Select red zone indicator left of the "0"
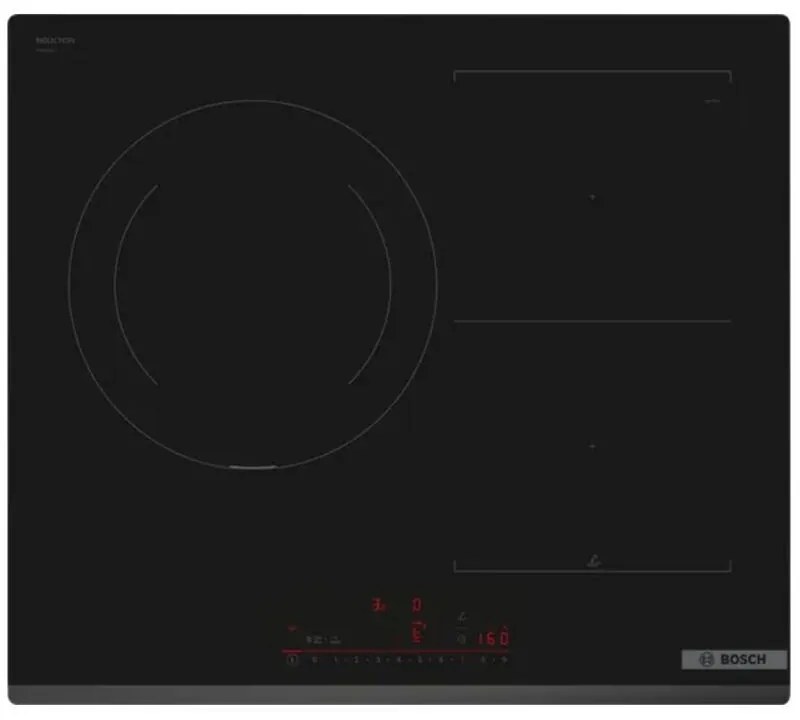The height and width of the screenshot is (720, 800). pyautogui.click(x=378, y=605)
